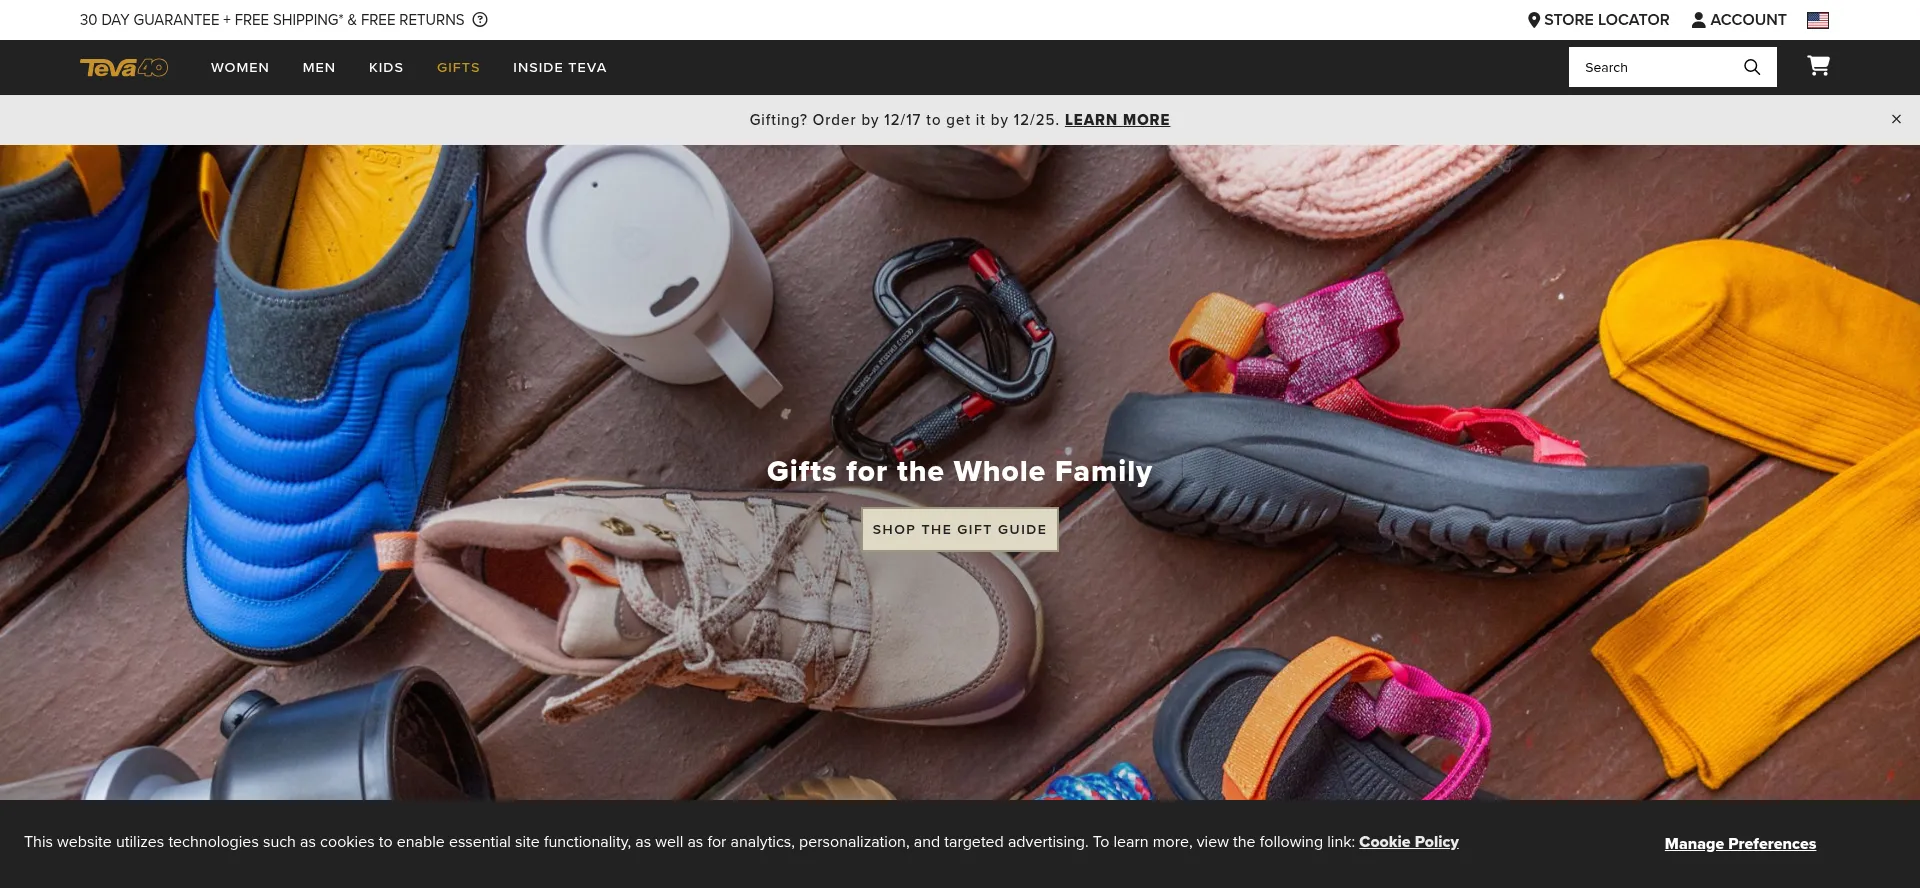This screenshot has width=1920, height=888.
Task: Focus the Search input field
Action: pyautogui.click(x=1655, y=67)
